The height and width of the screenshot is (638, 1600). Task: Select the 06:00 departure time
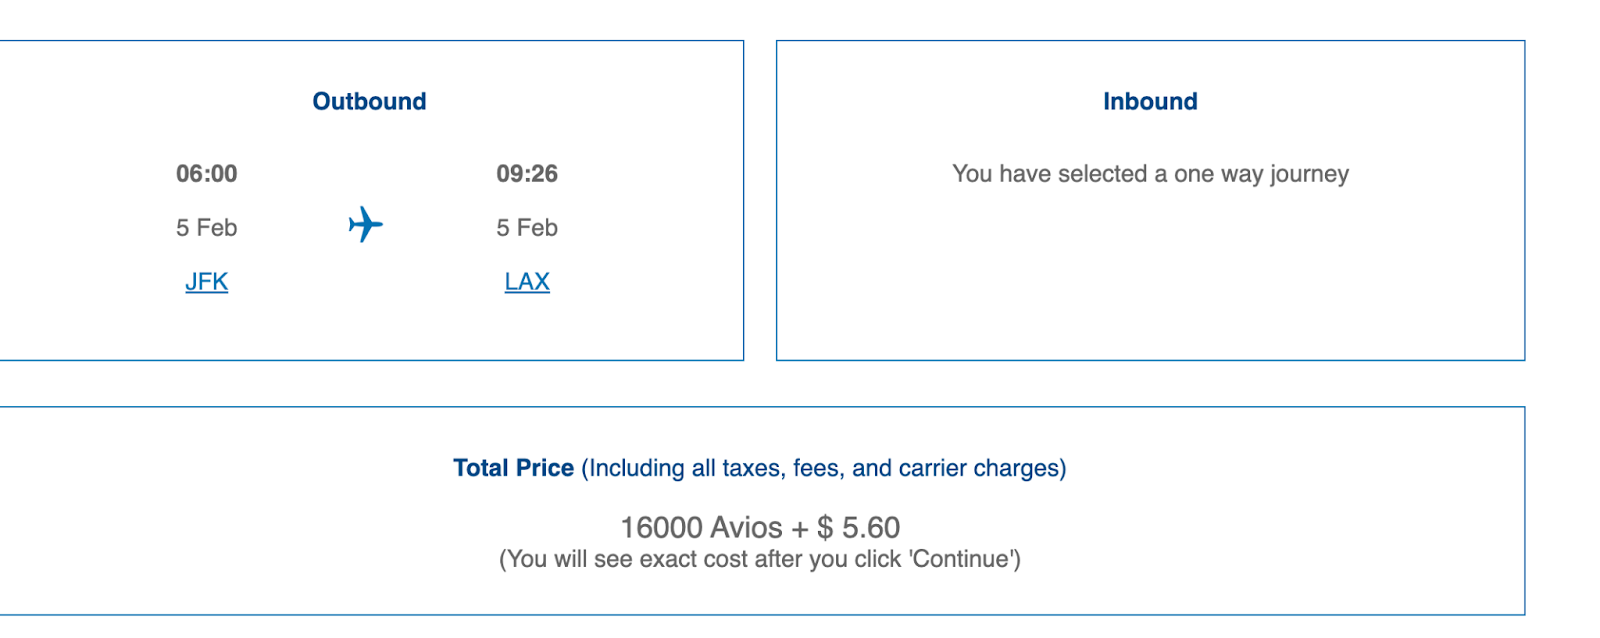pos(207,174)
